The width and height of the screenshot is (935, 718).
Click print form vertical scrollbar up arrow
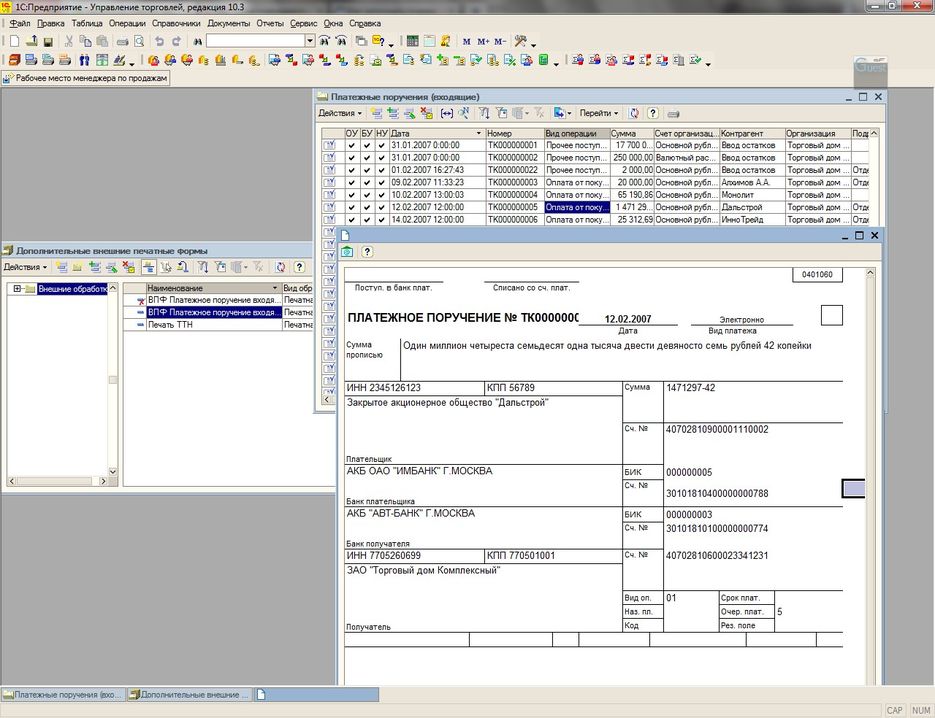871,273
